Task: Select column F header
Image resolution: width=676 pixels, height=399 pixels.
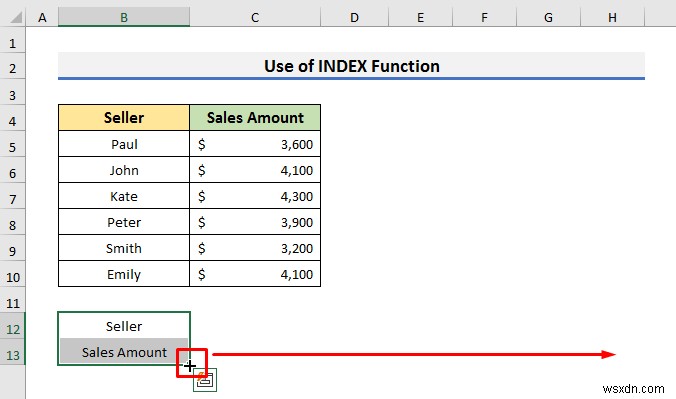Action: (484, 18)
